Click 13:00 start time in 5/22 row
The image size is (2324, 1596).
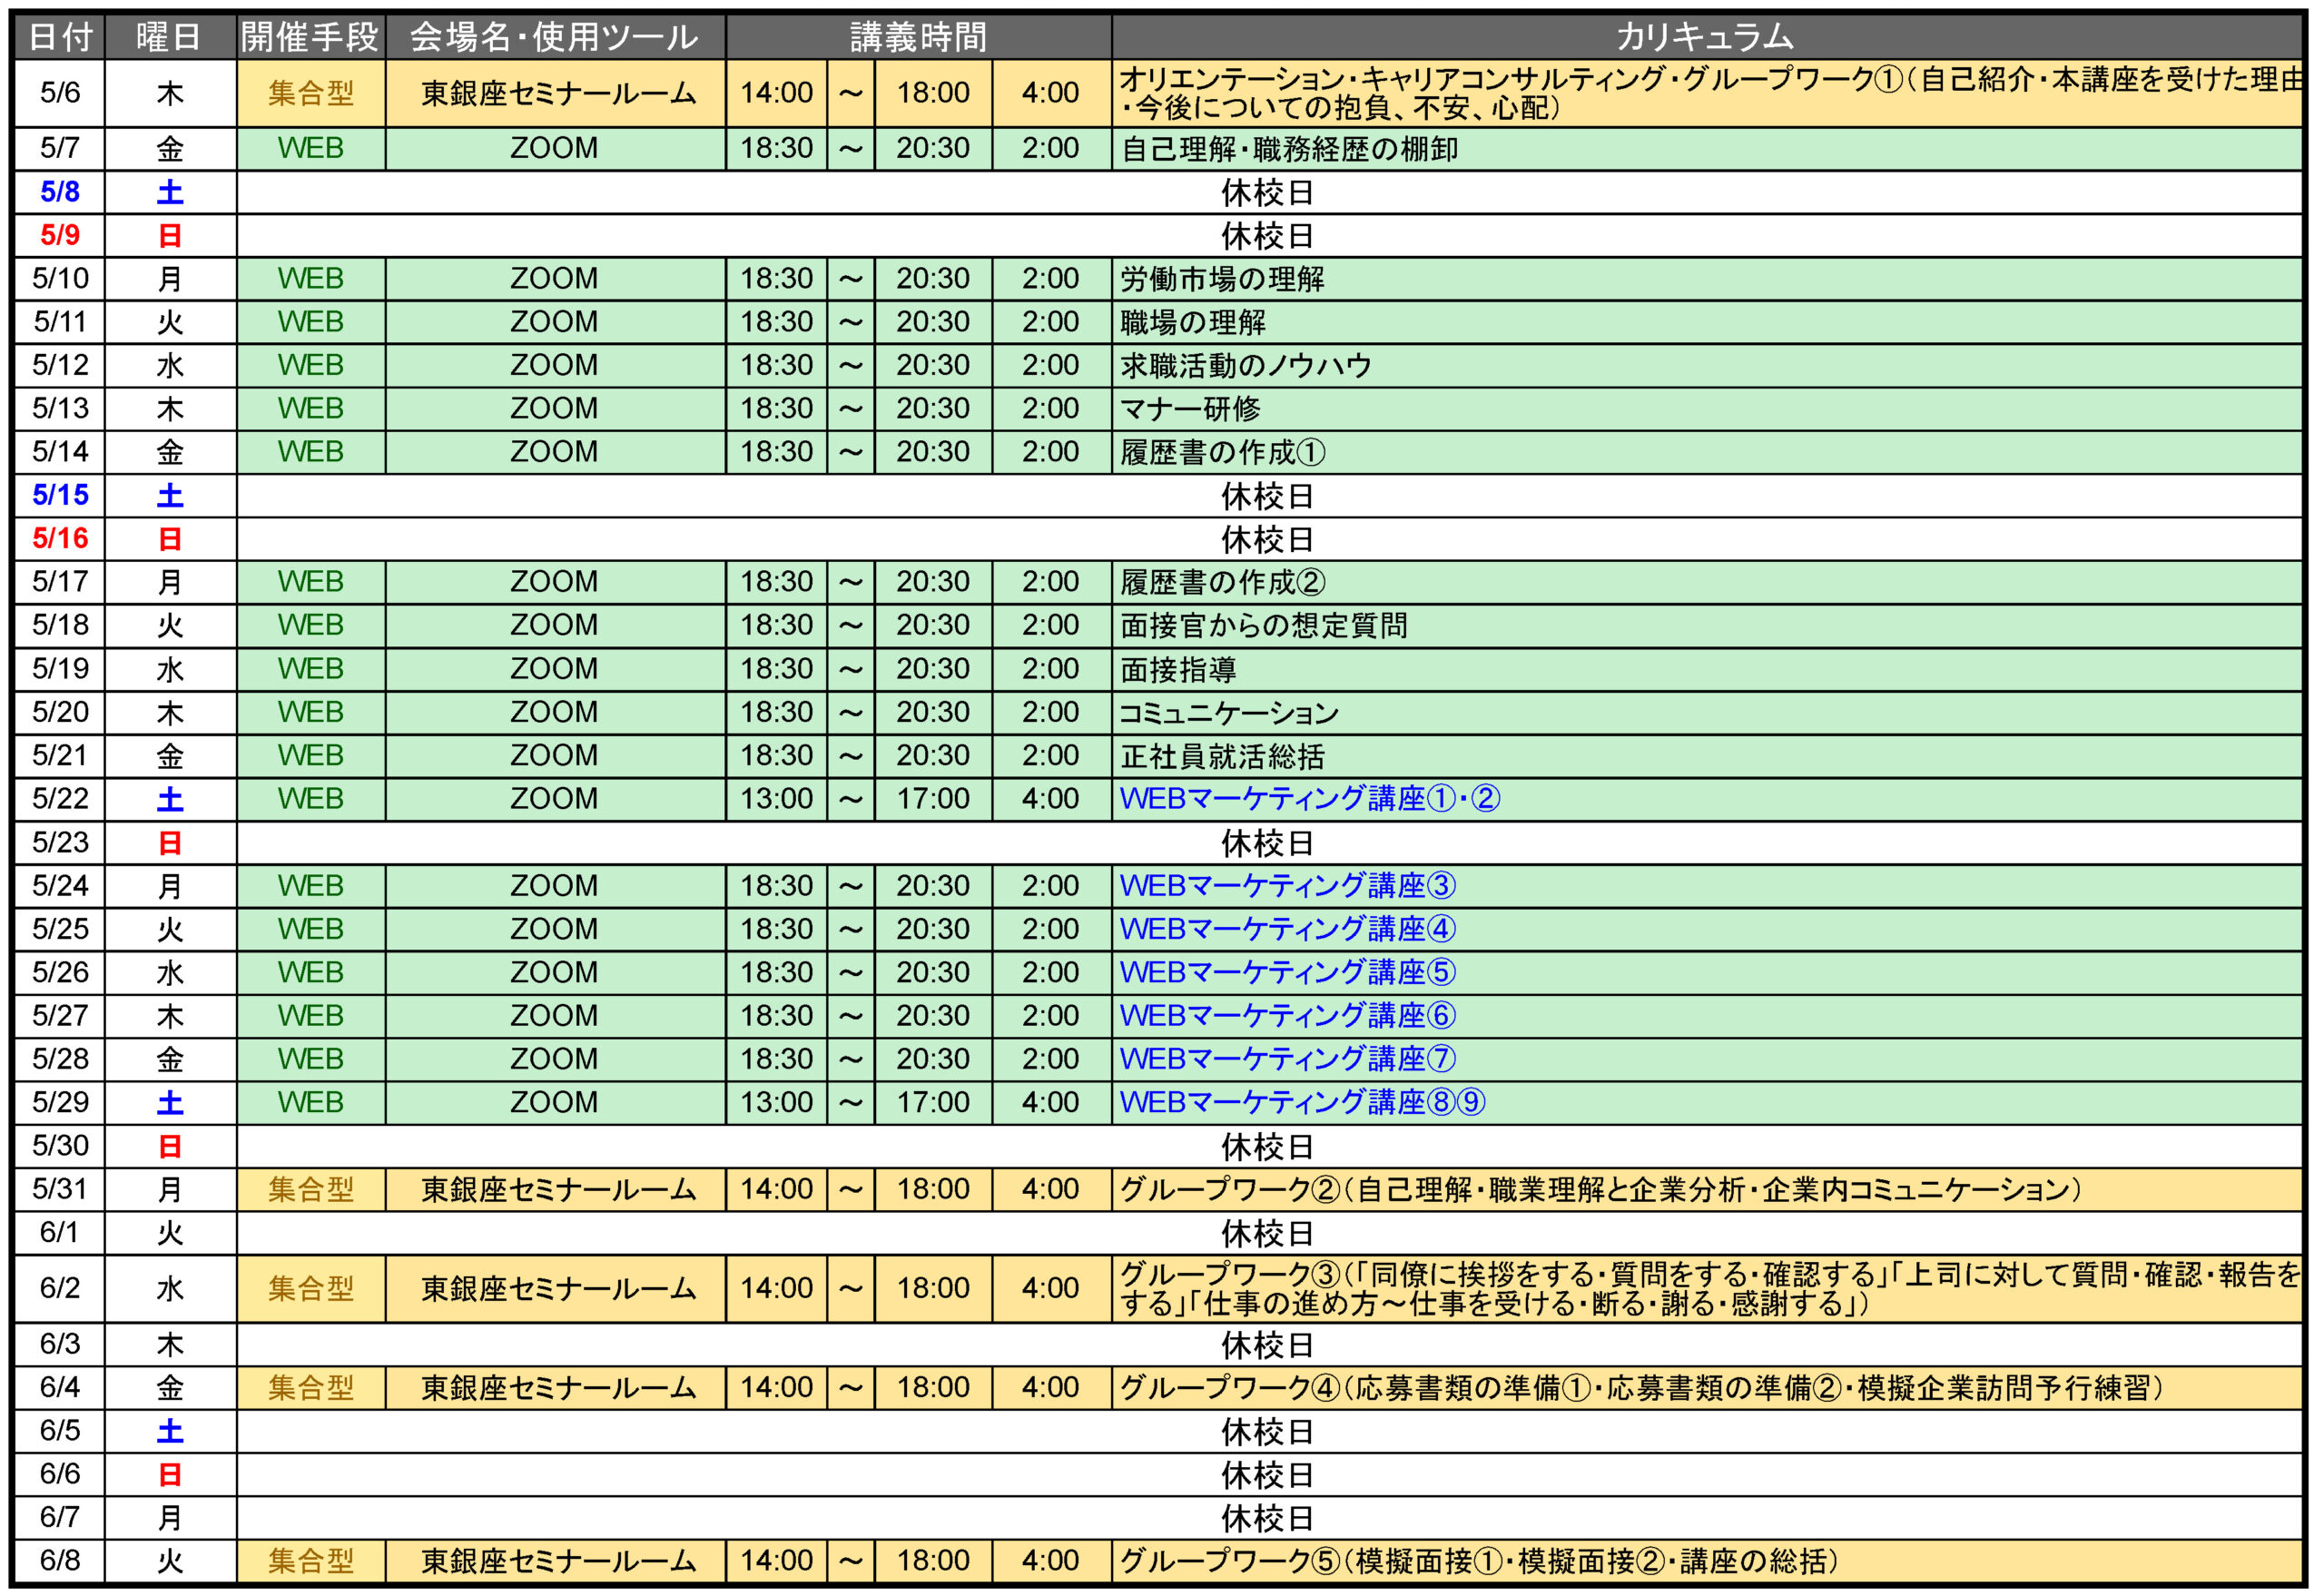point(776,799)
